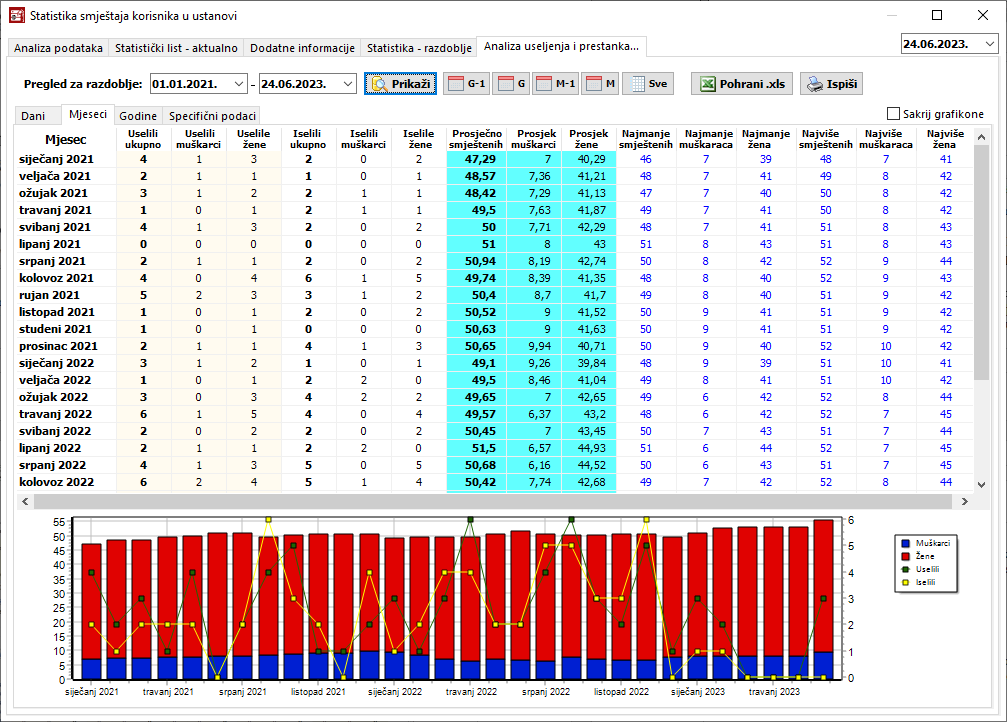Screen dimensions: 1007x722
Task: Open the Statistika - razdoblje tab
Action: (x=418, y=48)
